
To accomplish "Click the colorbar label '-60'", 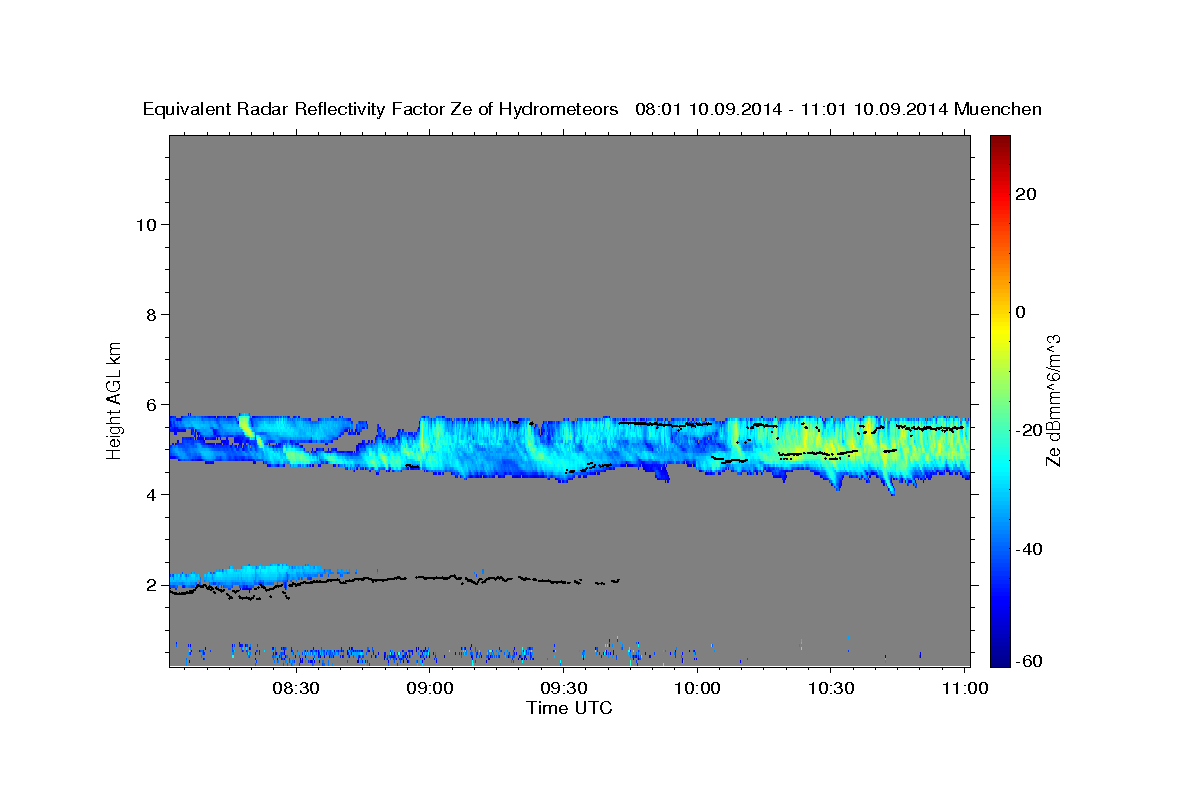I will click(x=1027, y=661).
